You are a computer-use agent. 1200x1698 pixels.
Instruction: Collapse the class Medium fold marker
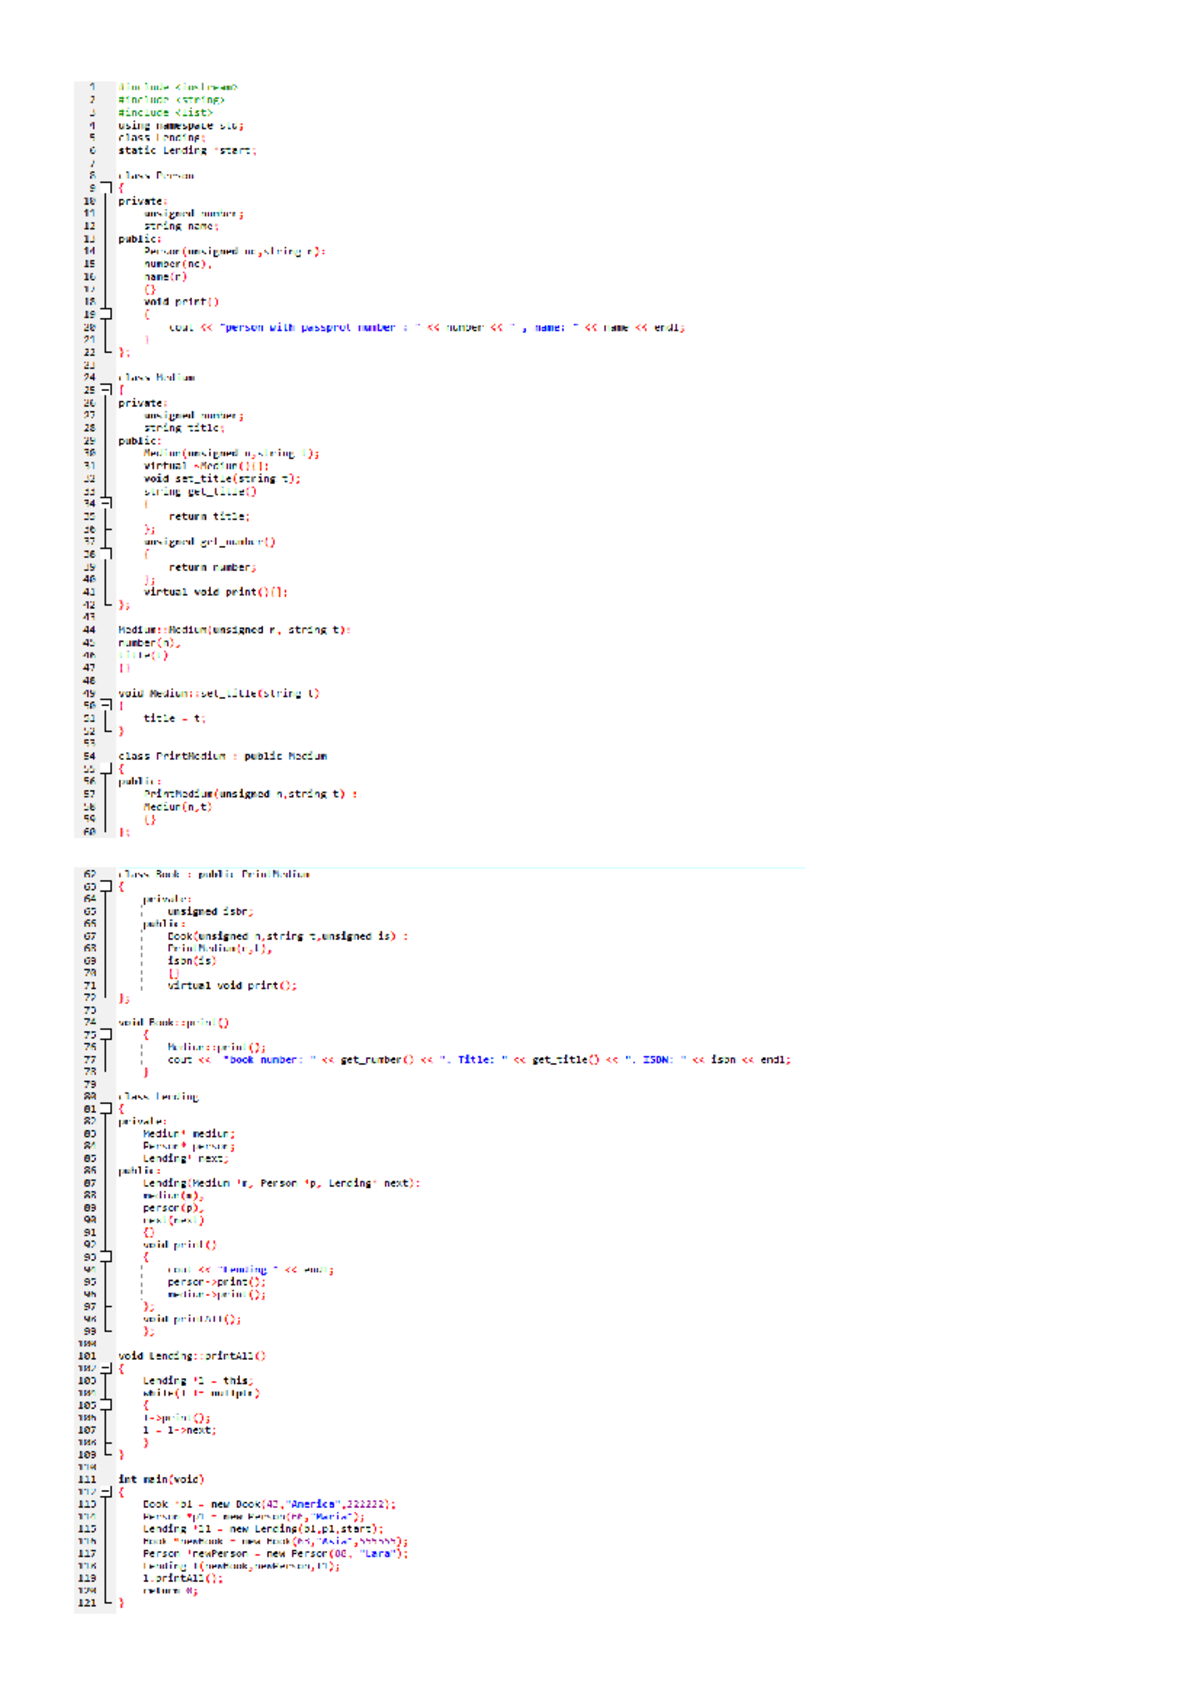(106, 390)
